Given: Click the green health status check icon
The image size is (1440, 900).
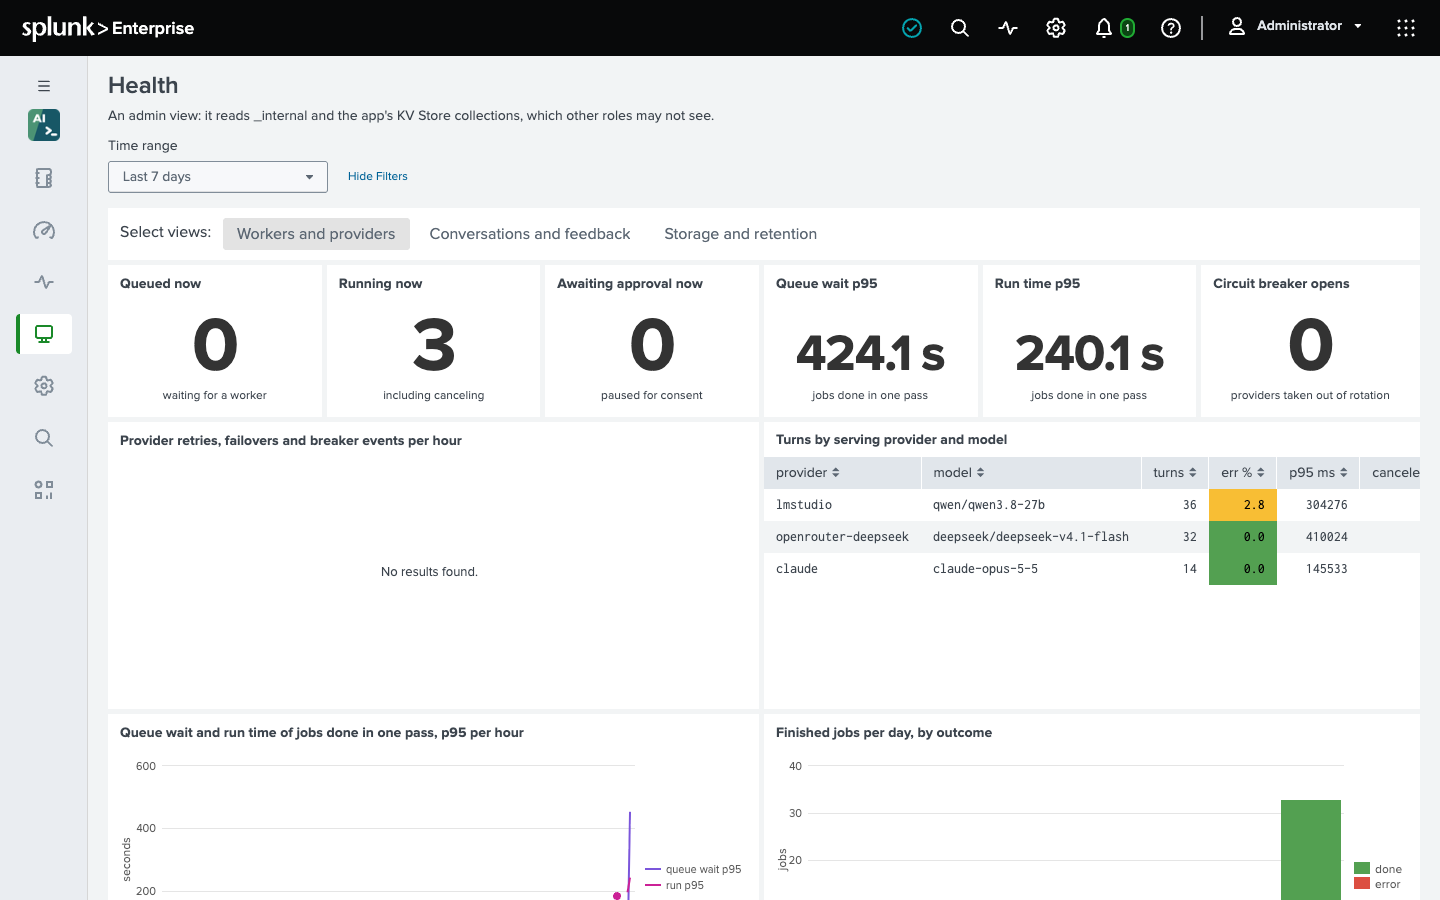Looking at the screenshot, I should click(912, 28).
